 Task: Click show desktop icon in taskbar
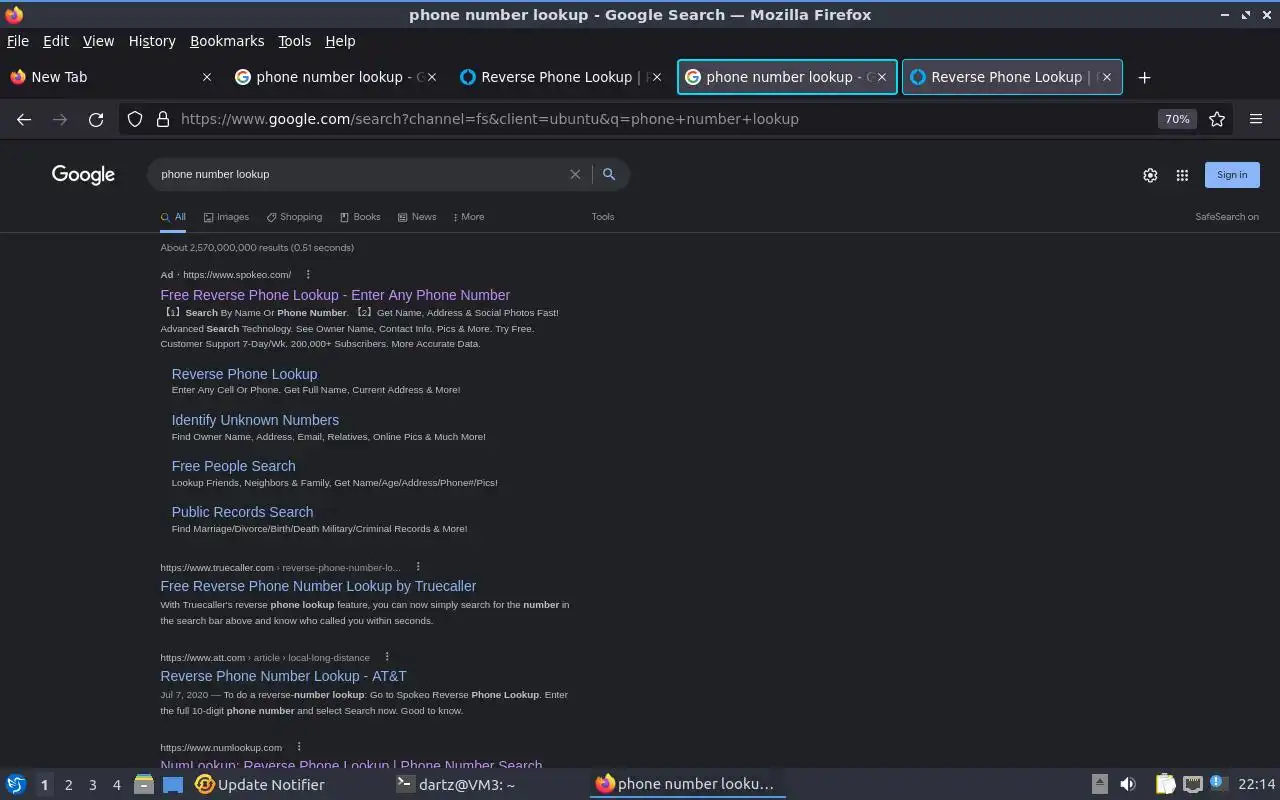(x=173, y=784)
